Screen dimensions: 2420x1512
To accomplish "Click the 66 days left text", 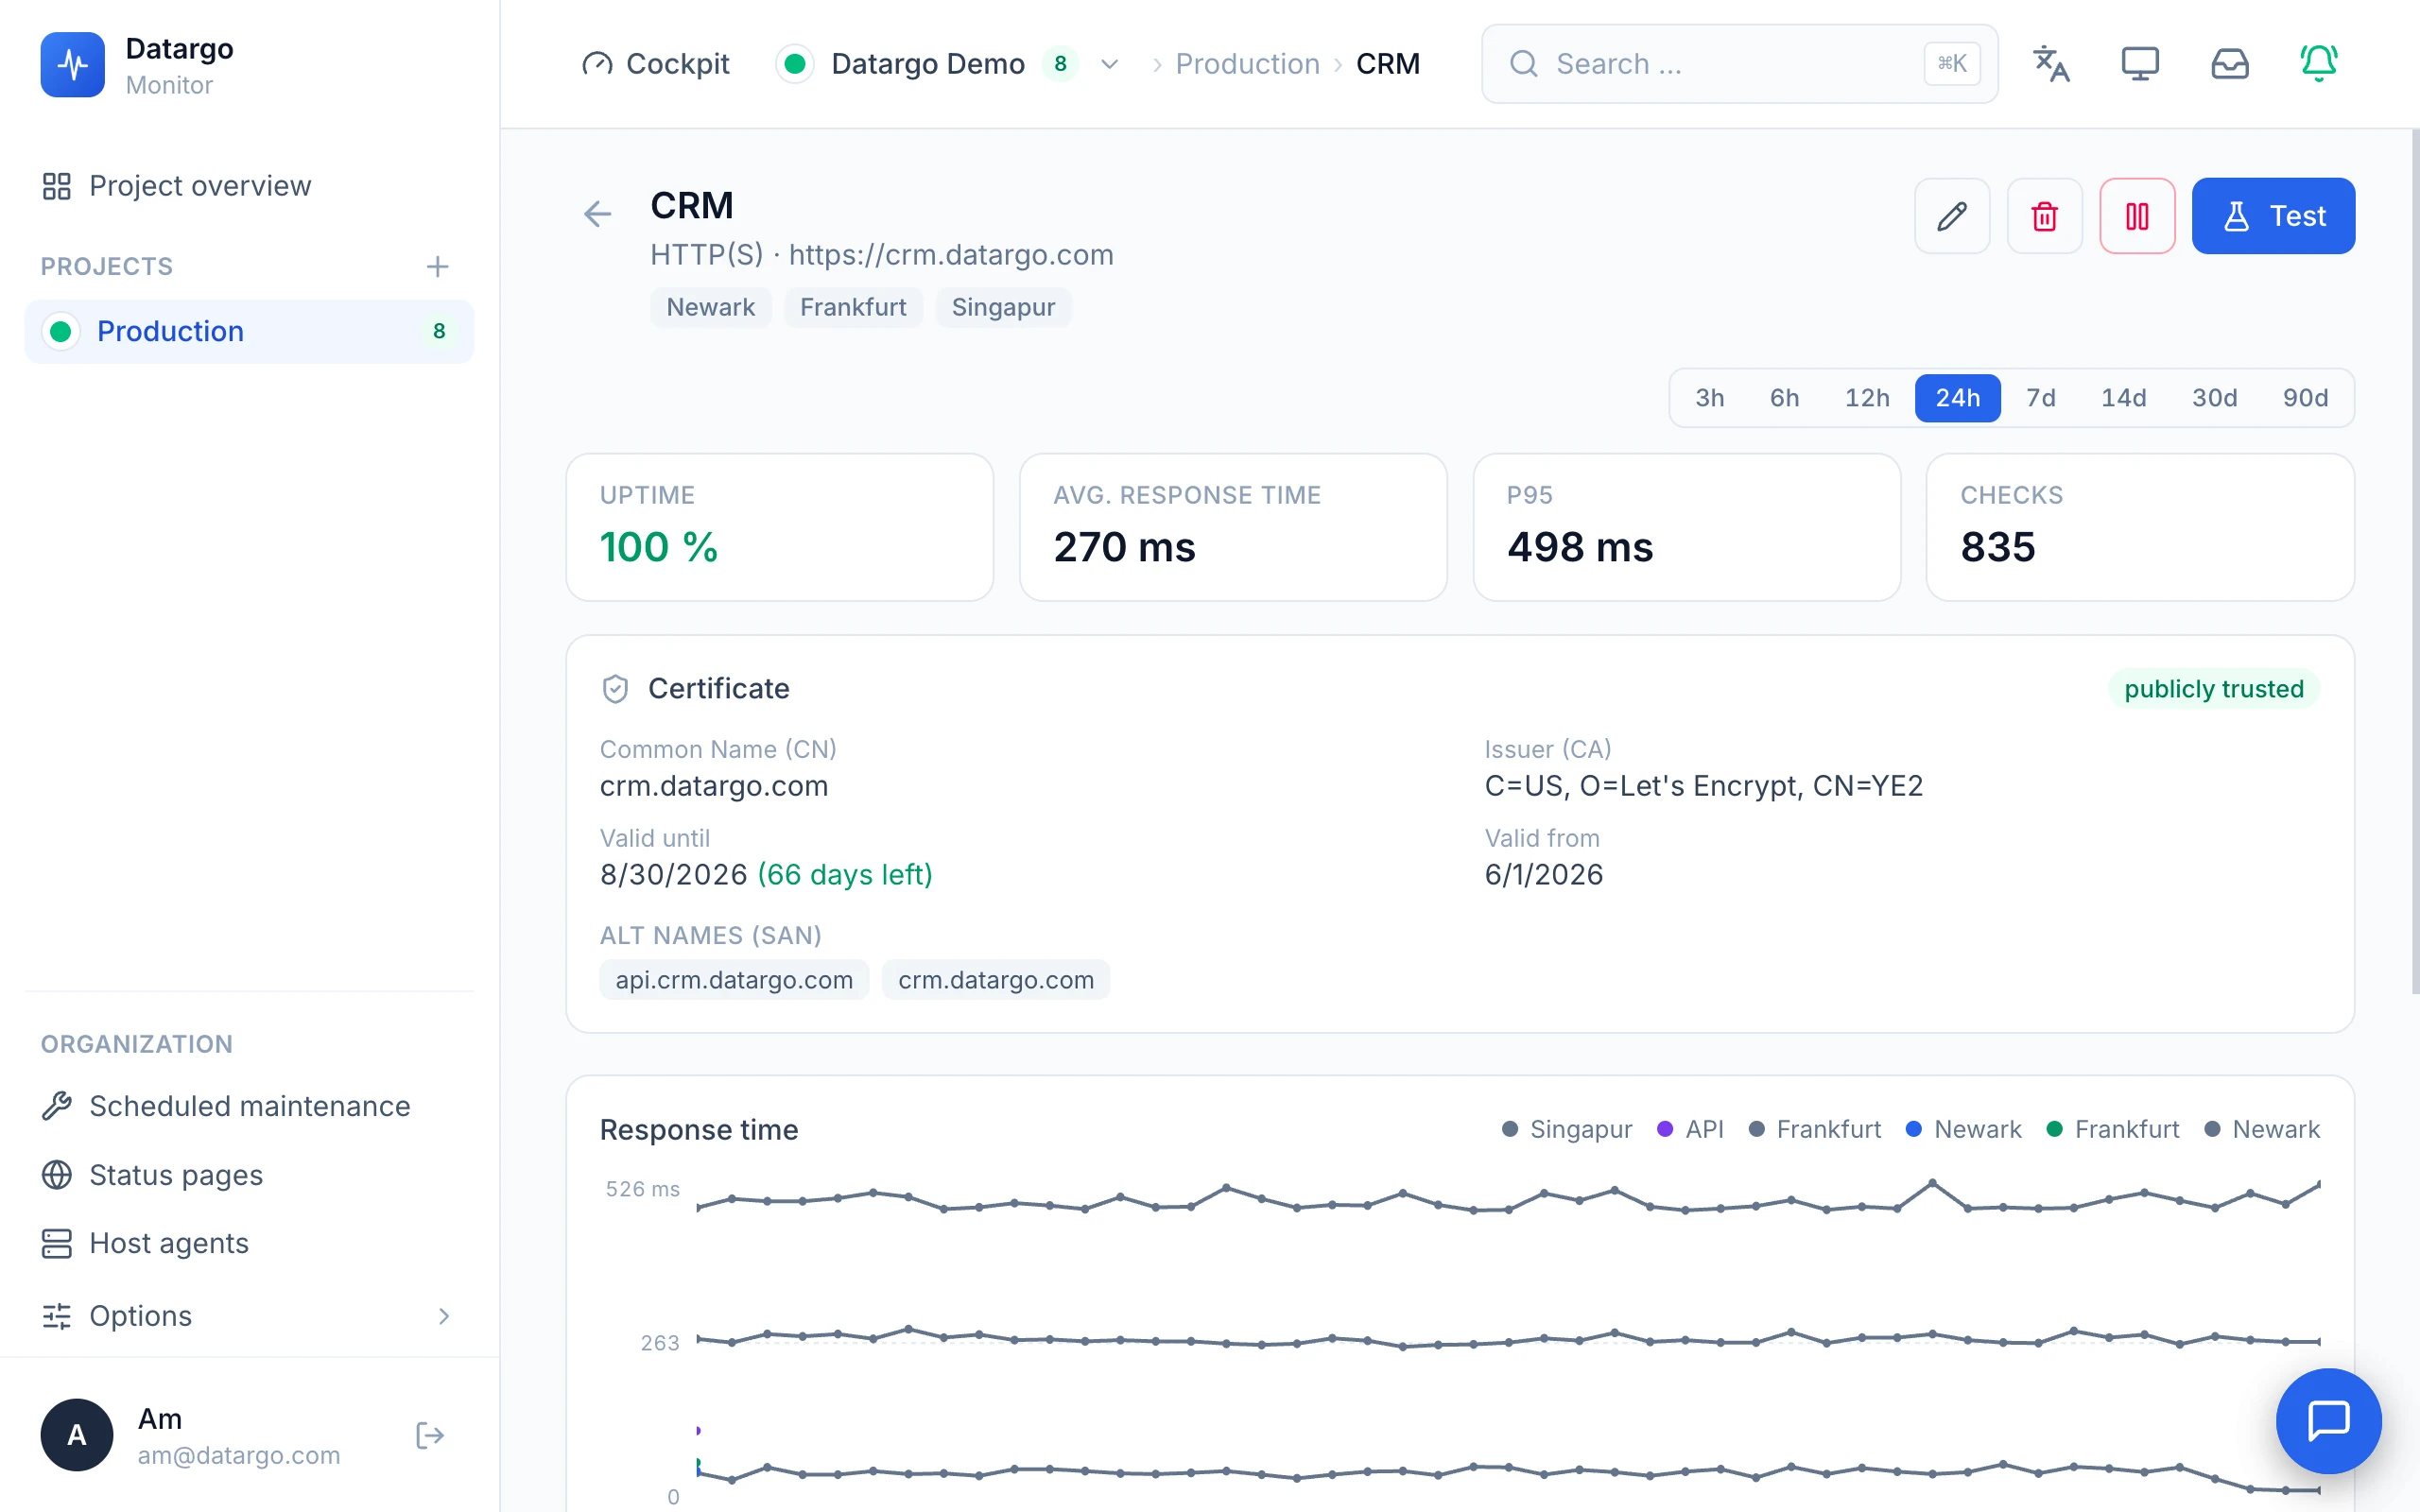I will coord(845,875).
